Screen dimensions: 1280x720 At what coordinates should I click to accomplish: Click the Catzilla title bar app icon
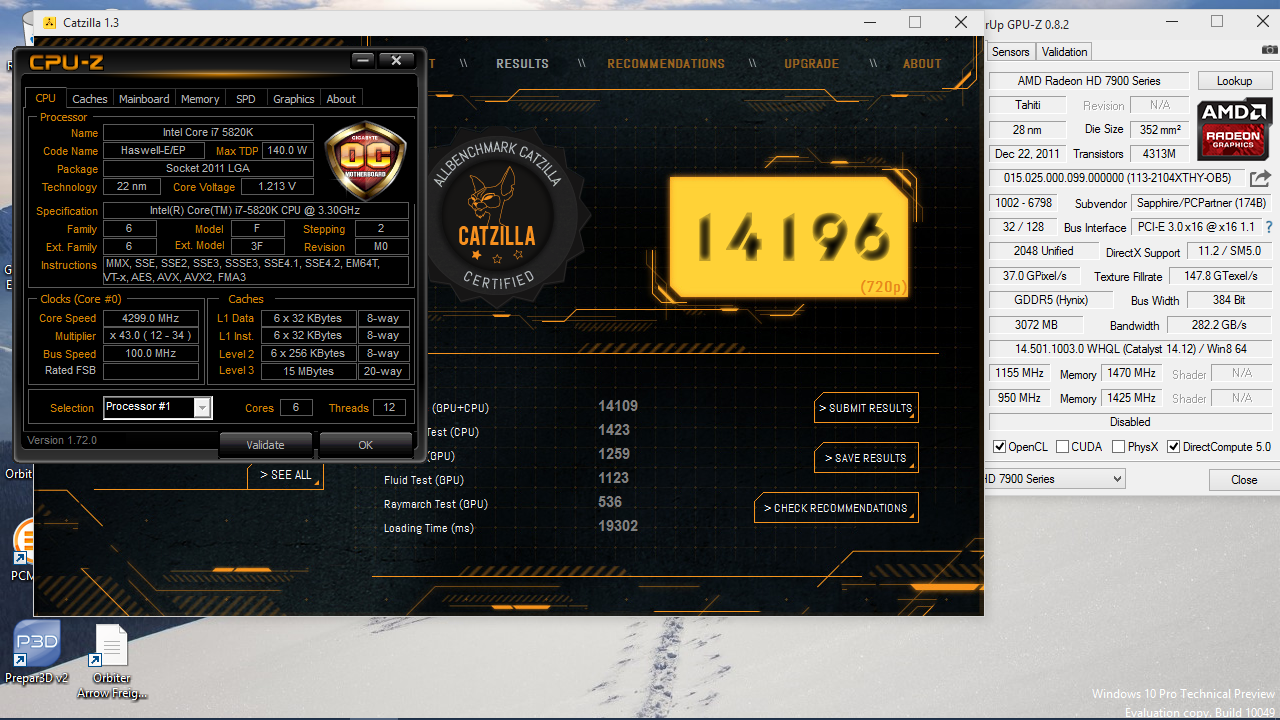point(50,22)
